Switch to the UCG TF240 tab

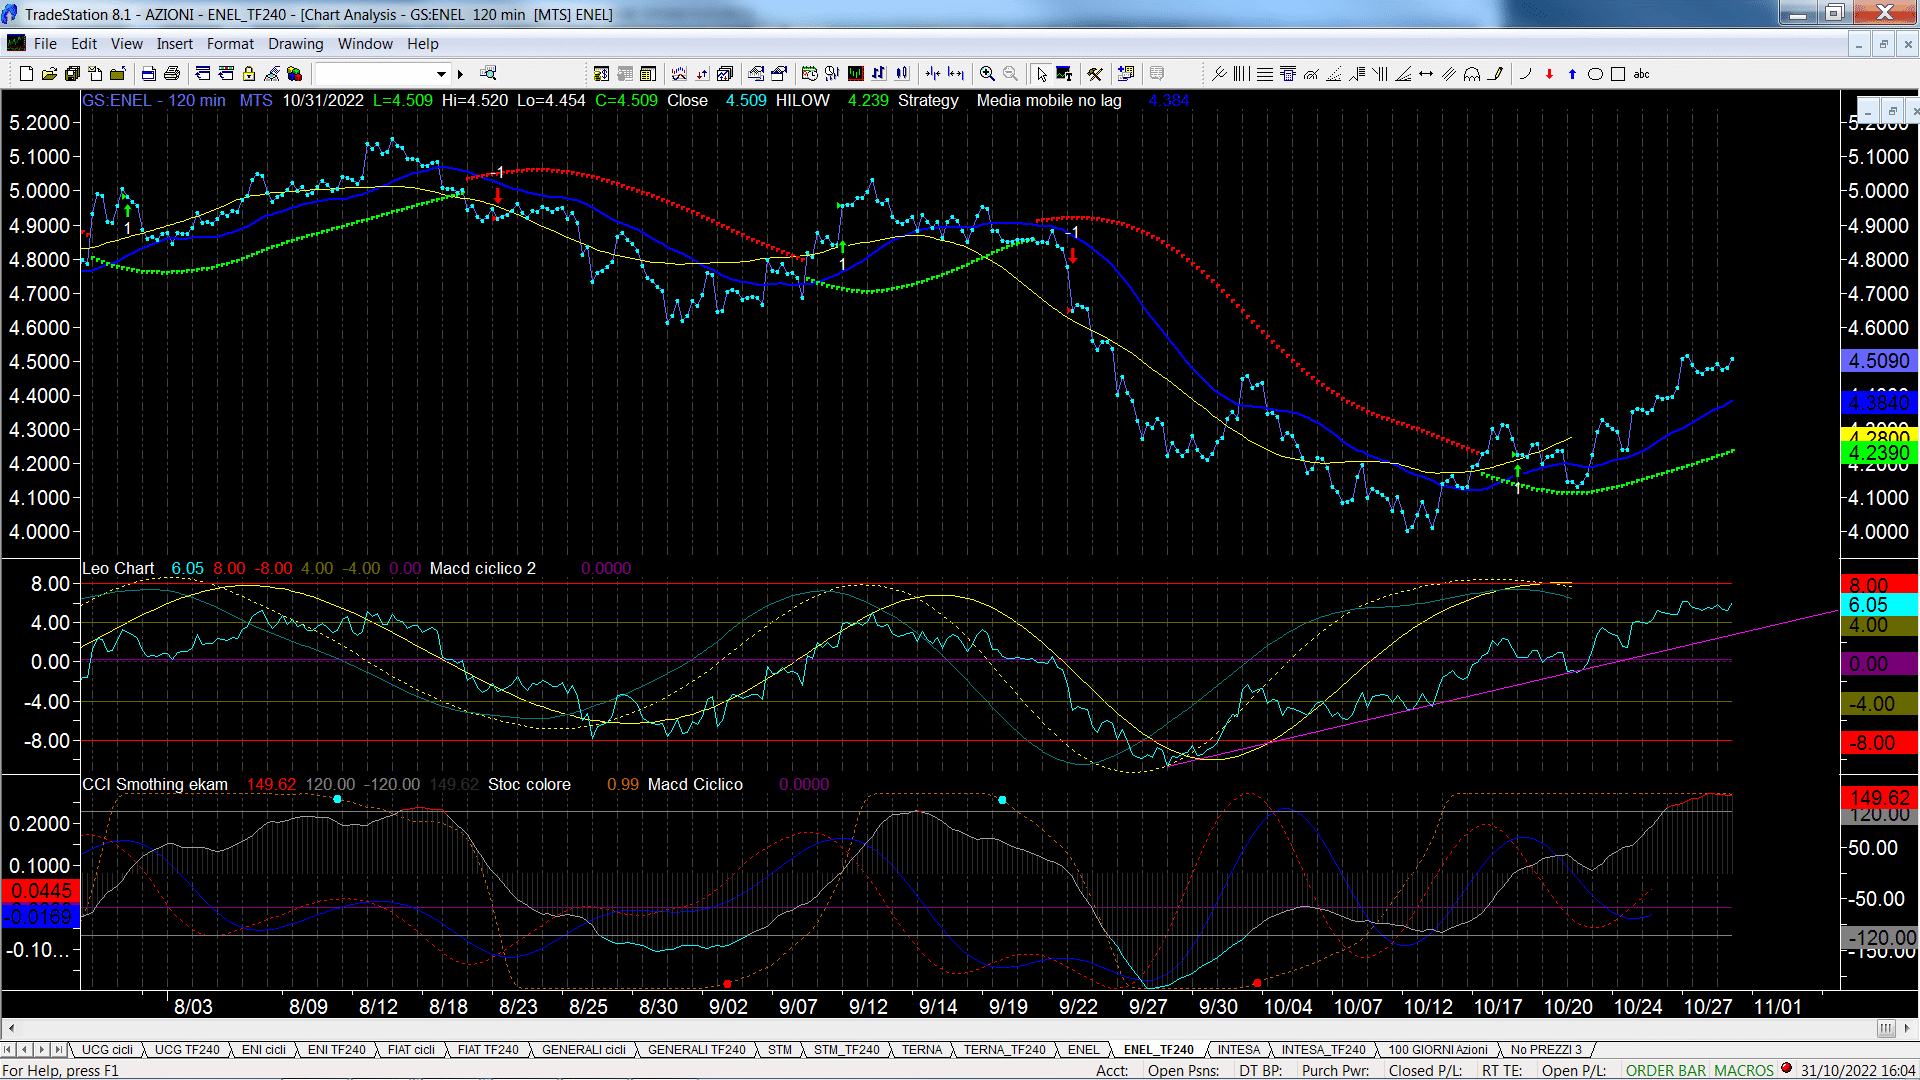point(187,1049)
